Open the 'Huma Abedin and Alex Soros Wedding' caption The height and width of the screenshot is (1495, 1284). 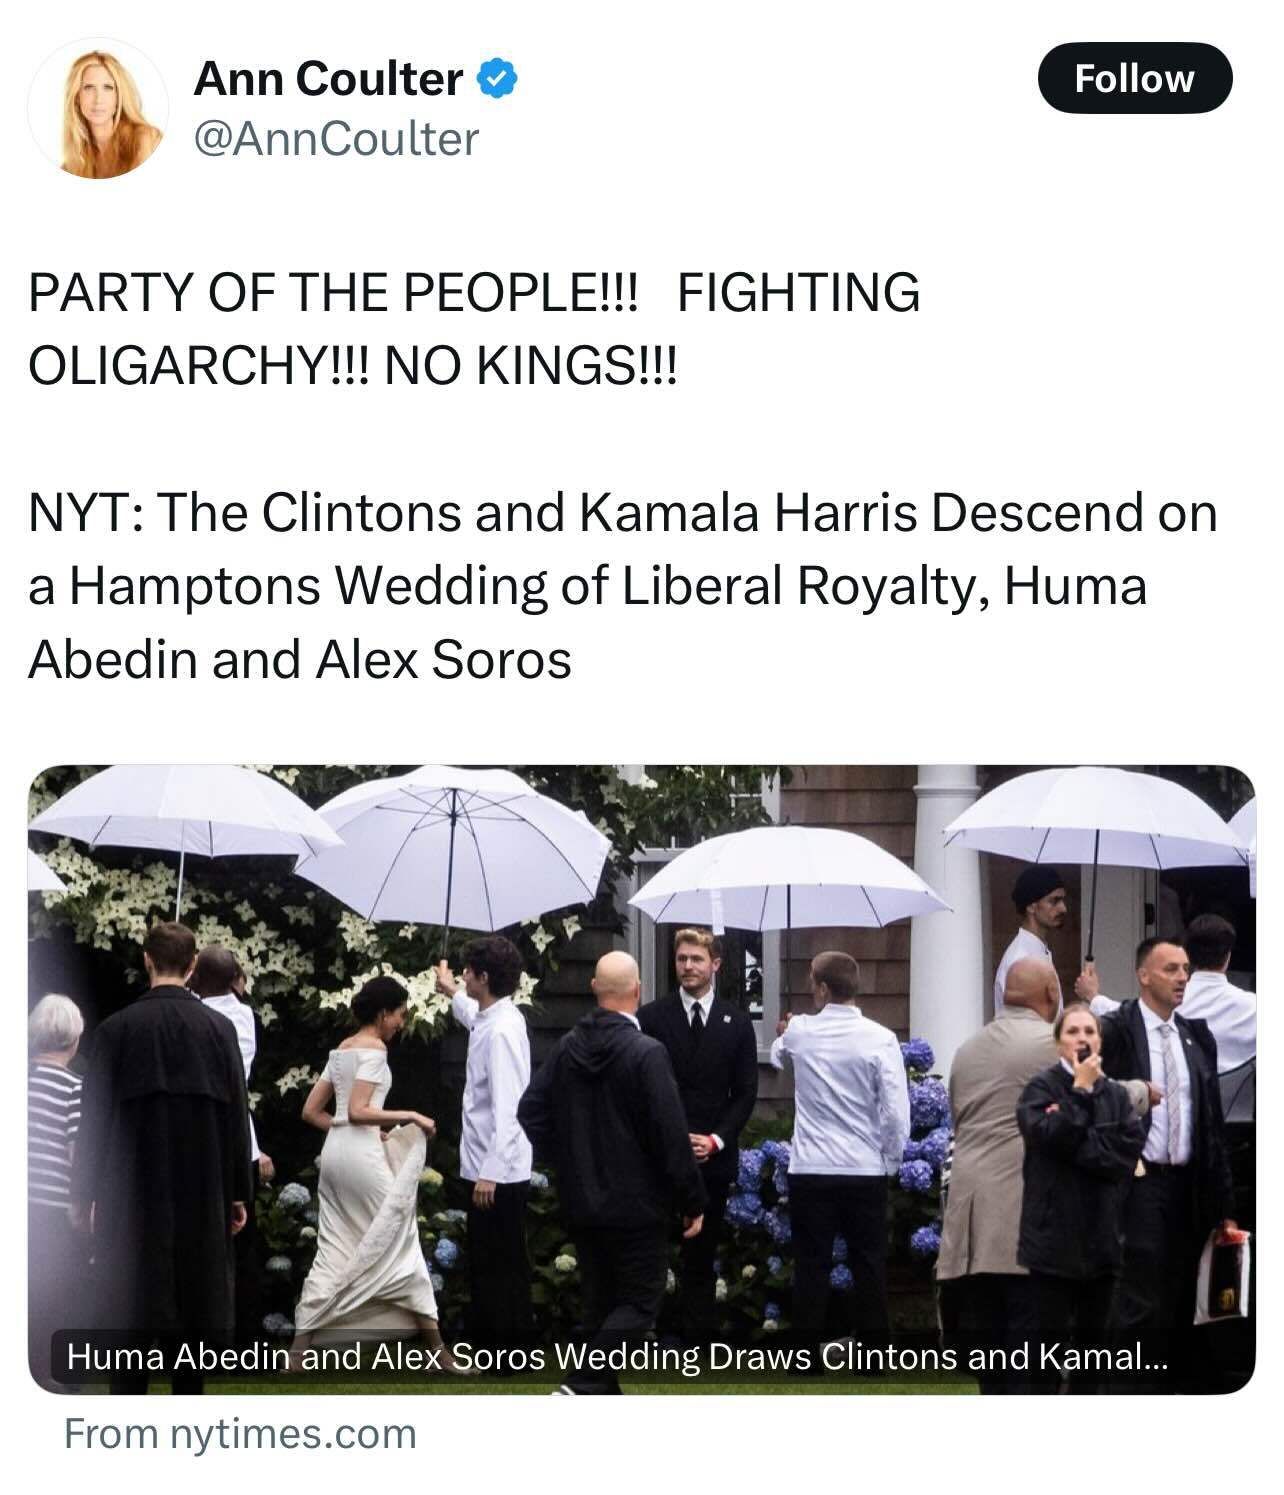coord(617,1357)
